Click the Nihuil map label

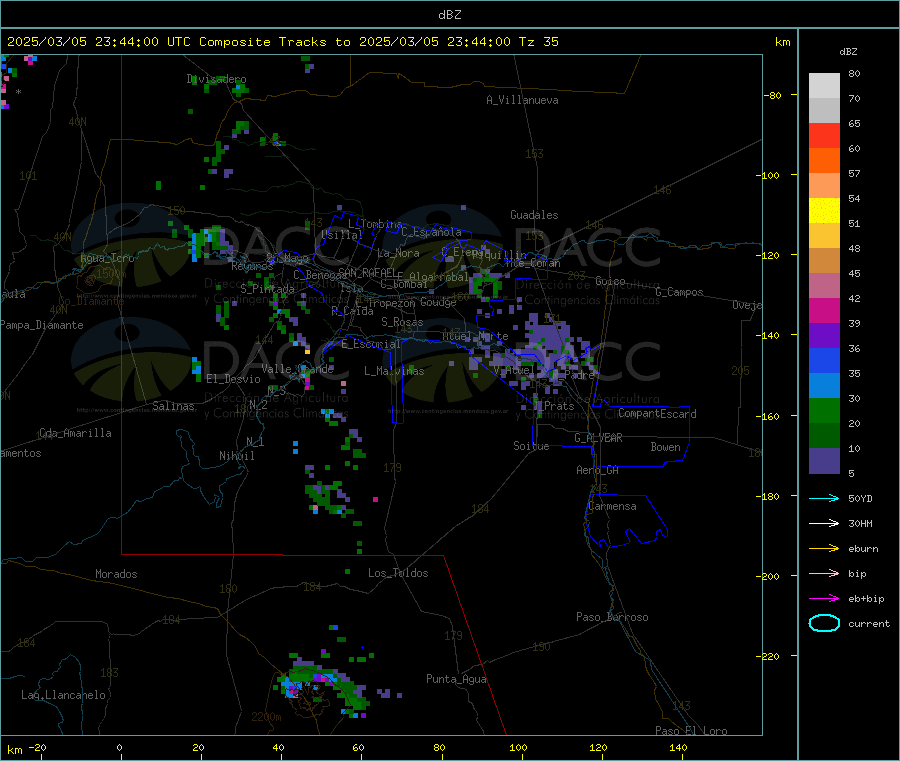[237, 456]
